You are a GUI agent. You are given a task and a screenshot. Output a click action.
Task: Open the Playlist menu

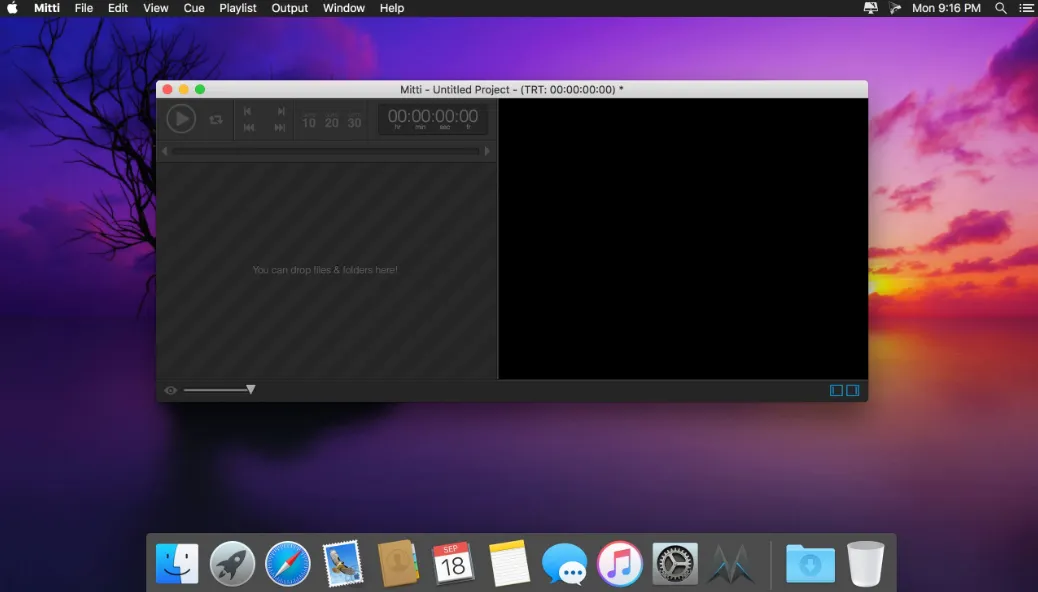pyautogui.click(x=238, y=8)
